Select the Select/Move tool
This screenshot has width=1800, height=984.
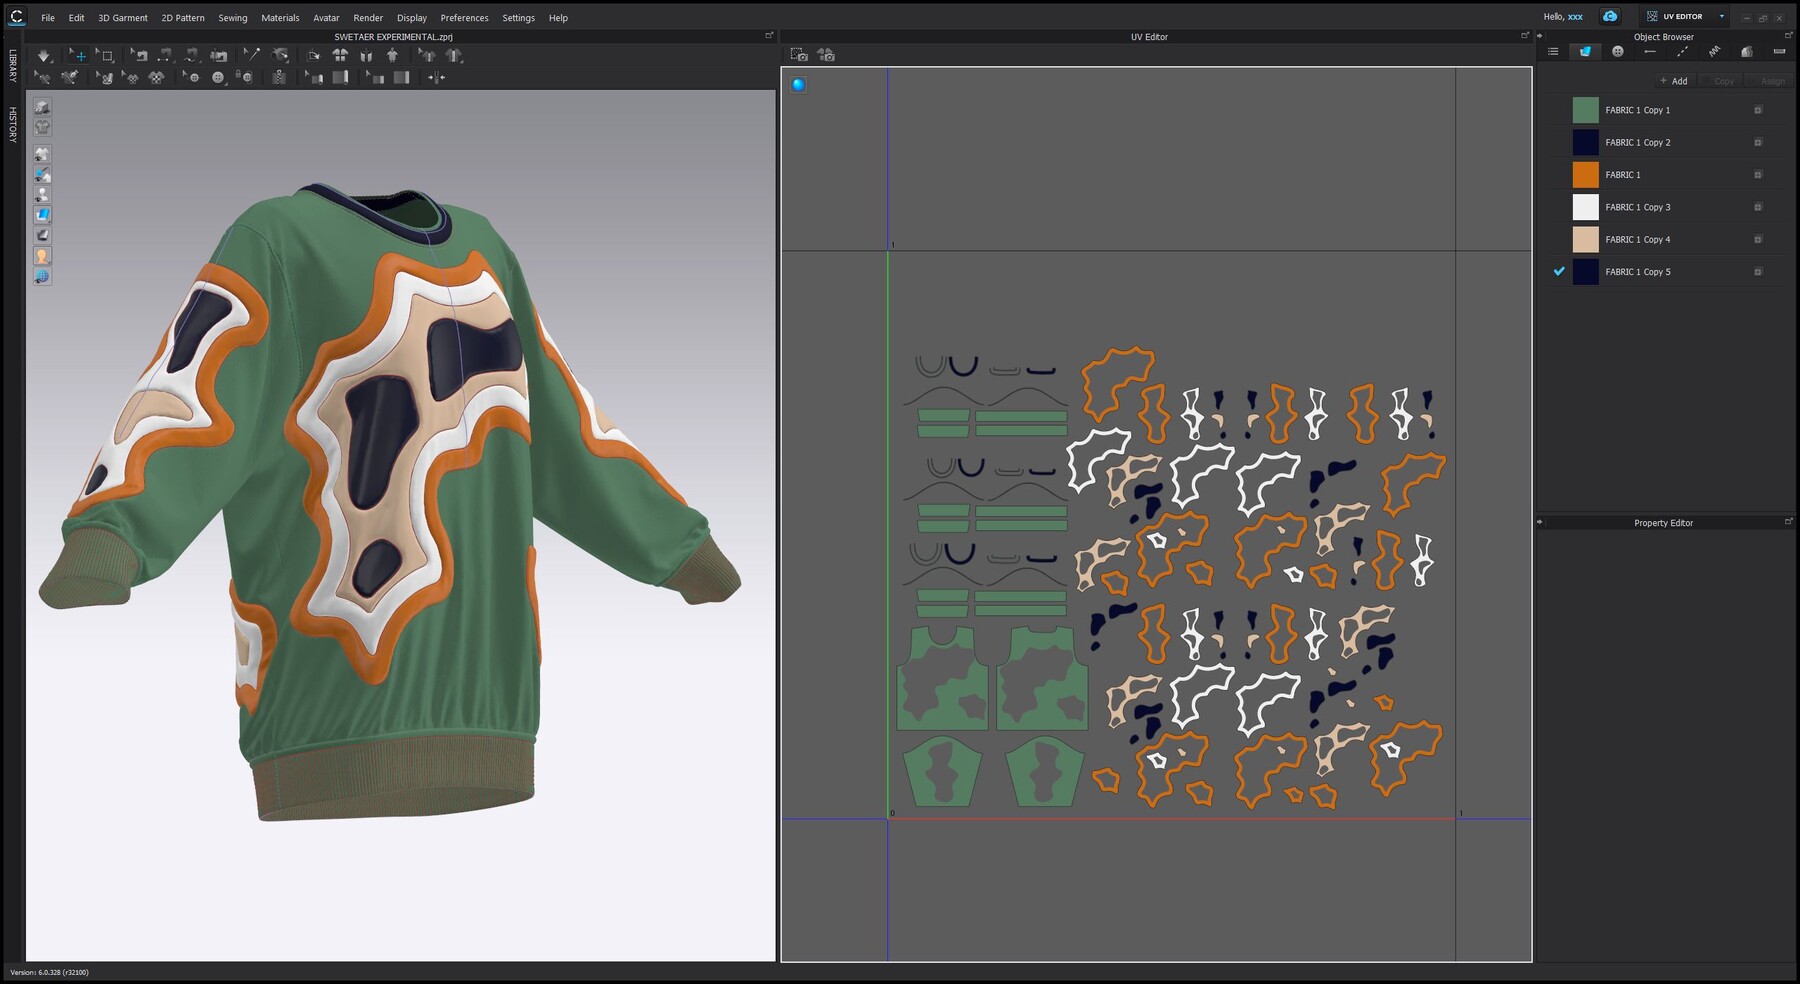(79, 55)
